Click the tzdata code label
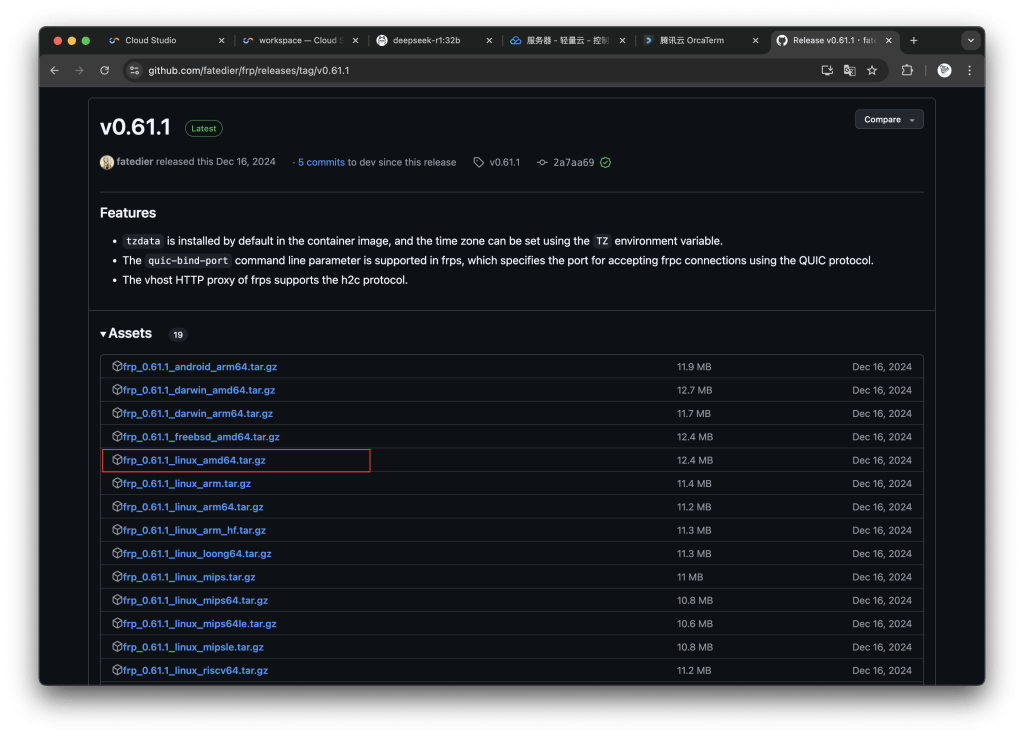 coord(143,241)
